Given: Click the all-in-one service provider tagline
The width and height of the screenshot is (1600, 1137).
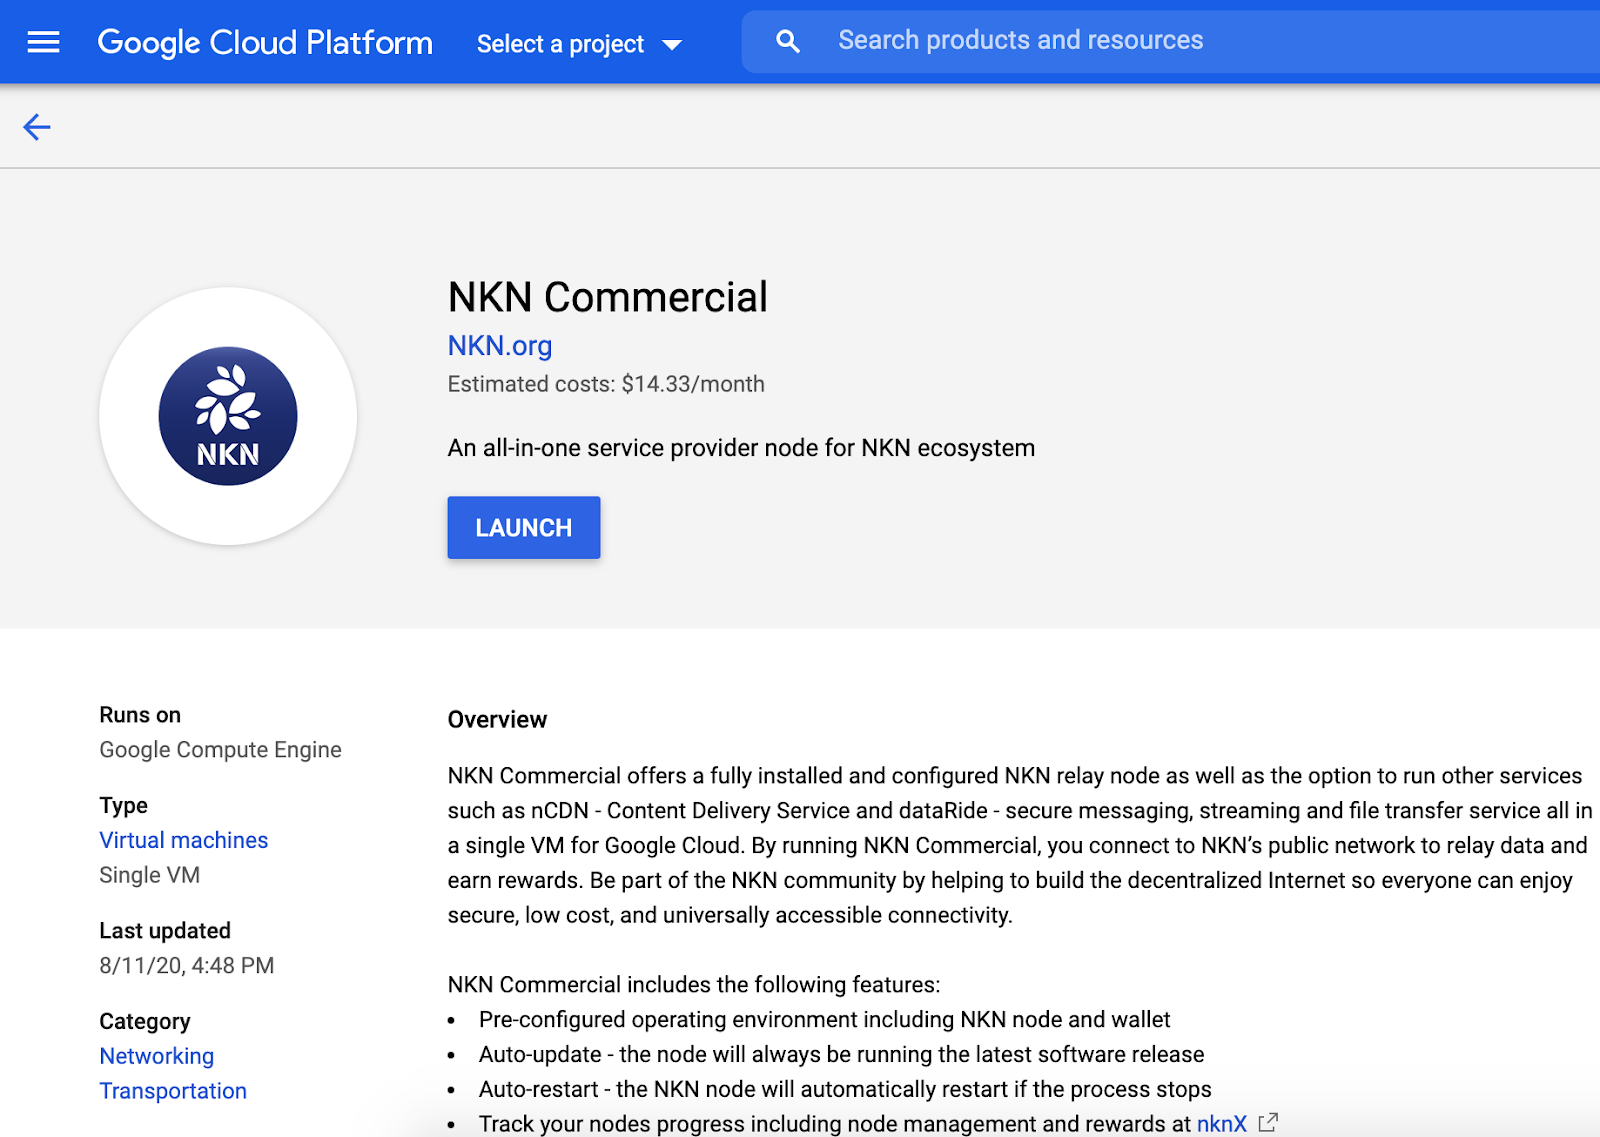Looking at the screenshot, I should coord(741,448).
